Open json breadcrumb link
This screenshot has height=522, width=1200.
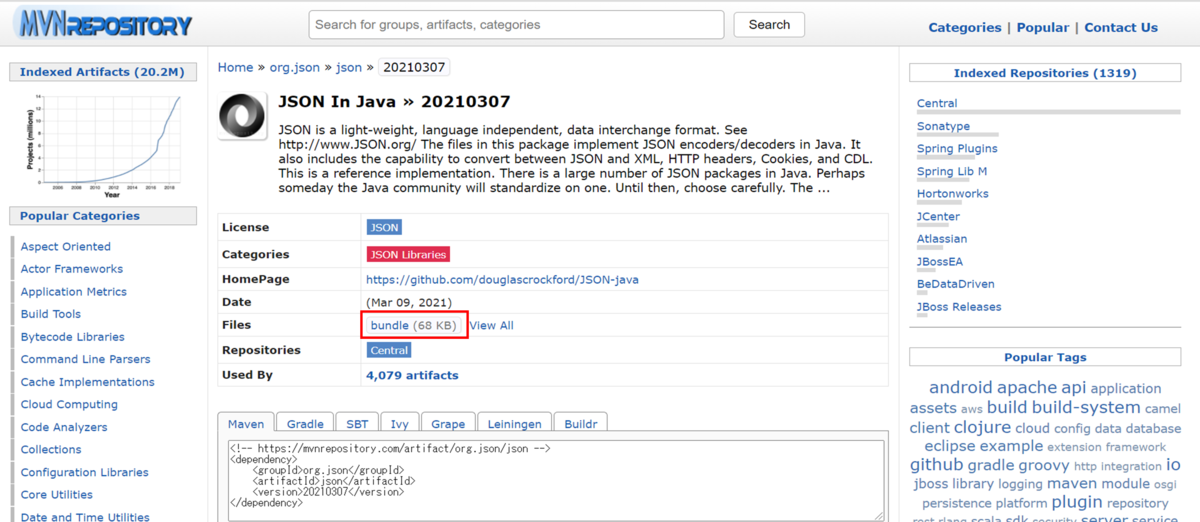point(349,67)
